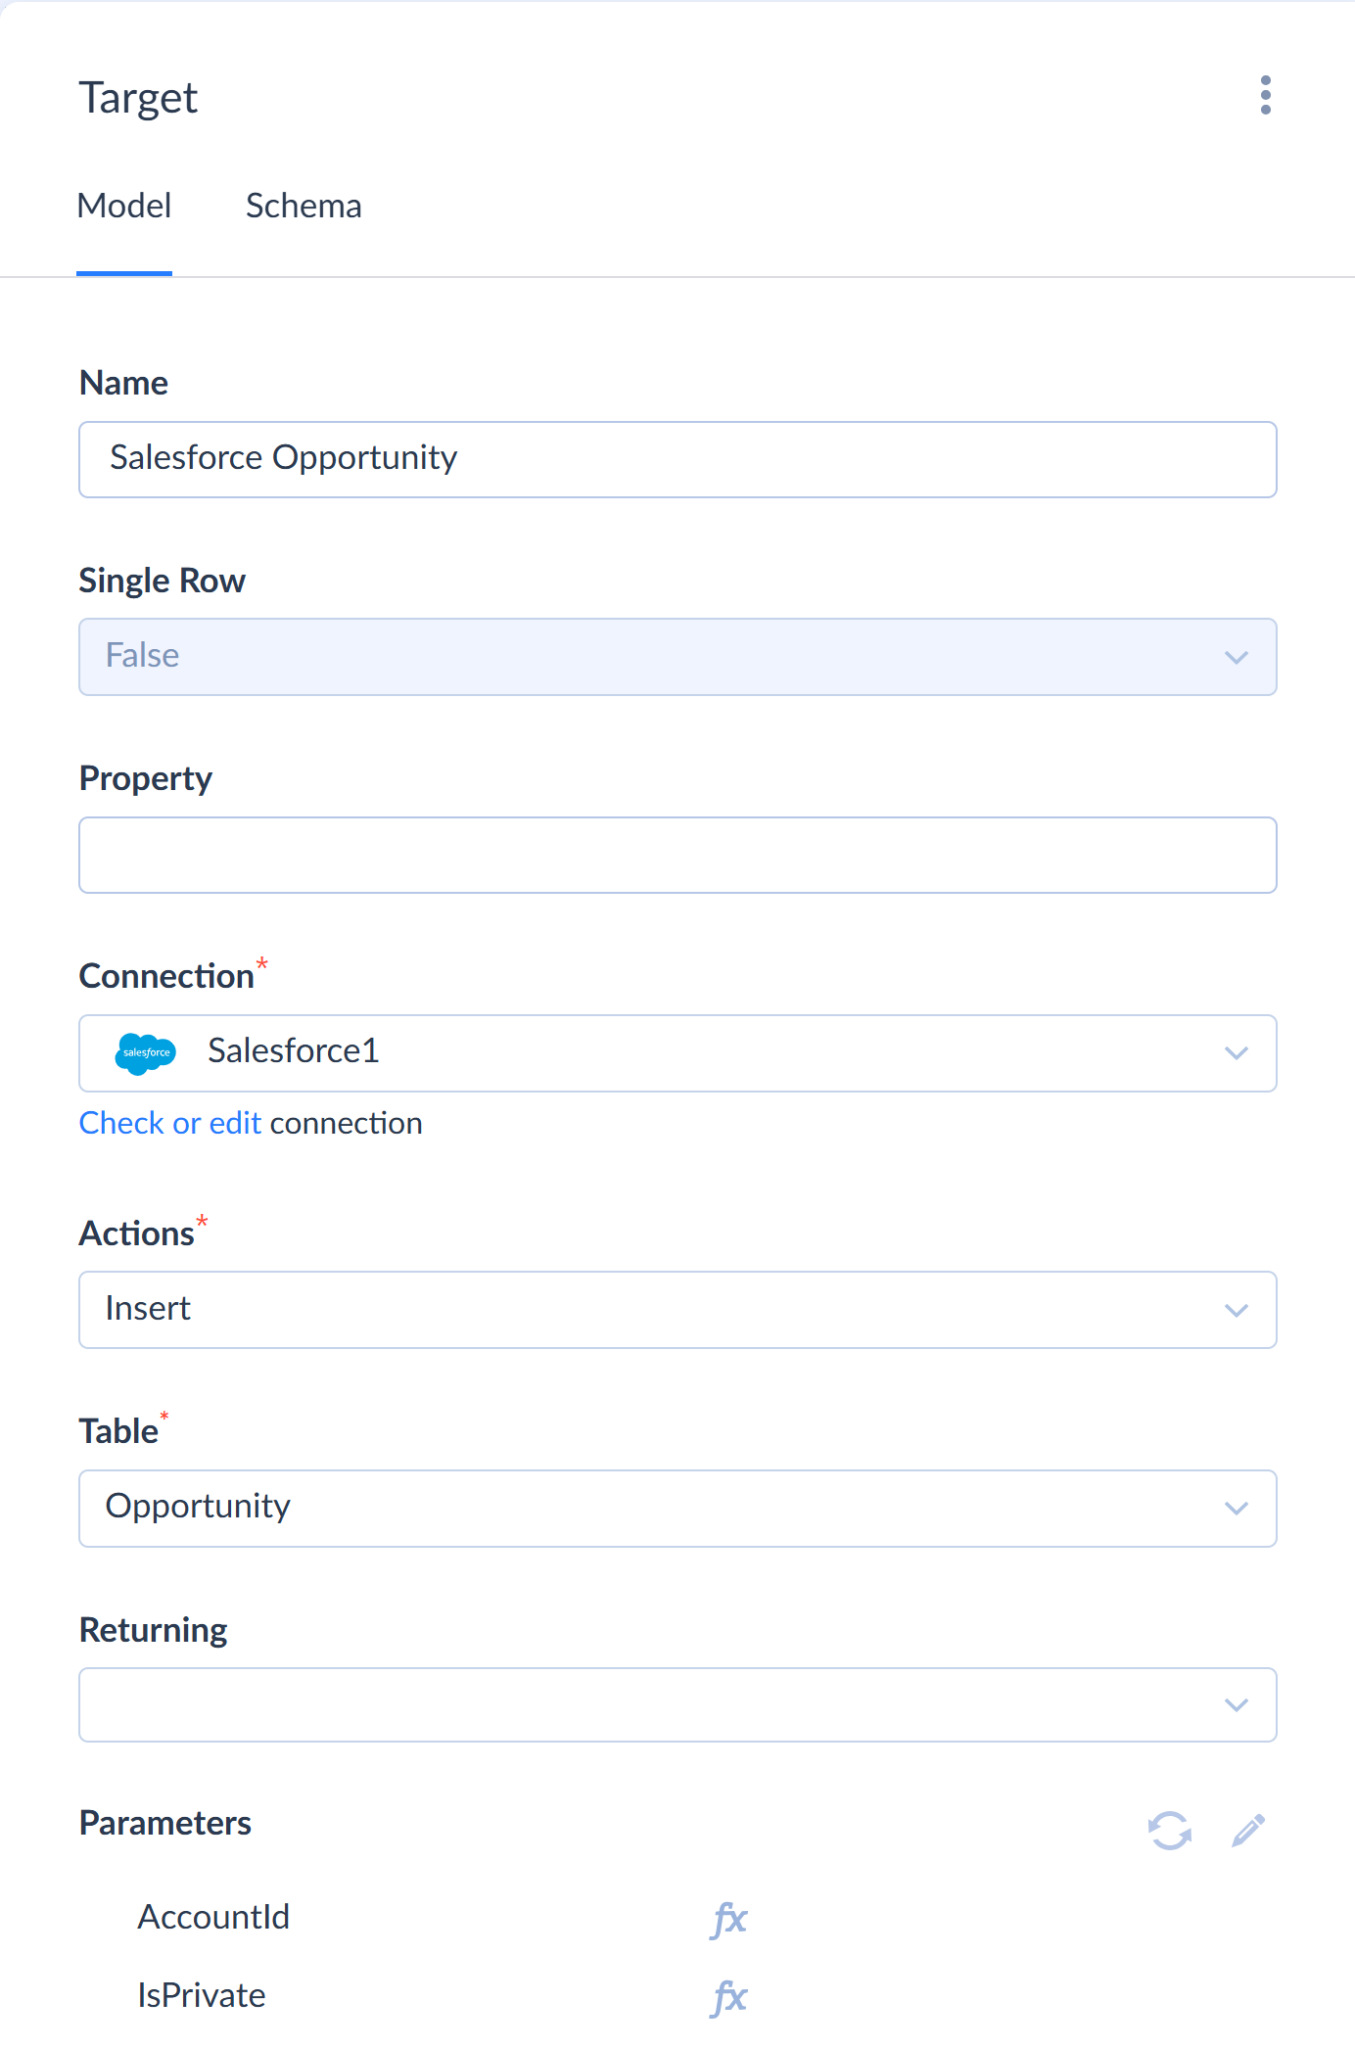Image resolution: width=1355 pixels, height=2048 pixels.
Task: Click the Salesforce cloud logo
Action: [x=146, y=1053]
